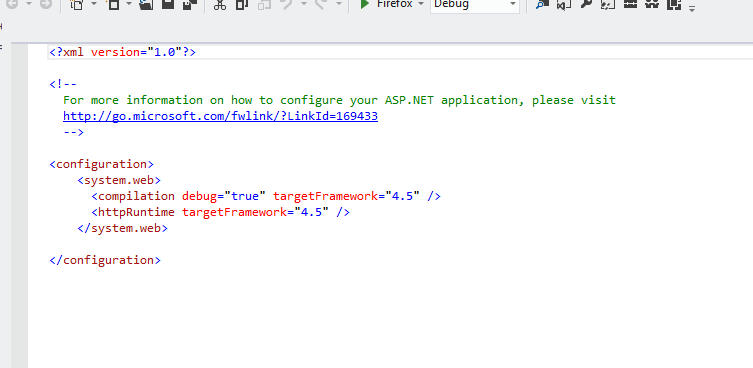The height and width of the screenshot is (368, 753).
Task: Start debugging with green play arrow
Action: click(365, 4)
